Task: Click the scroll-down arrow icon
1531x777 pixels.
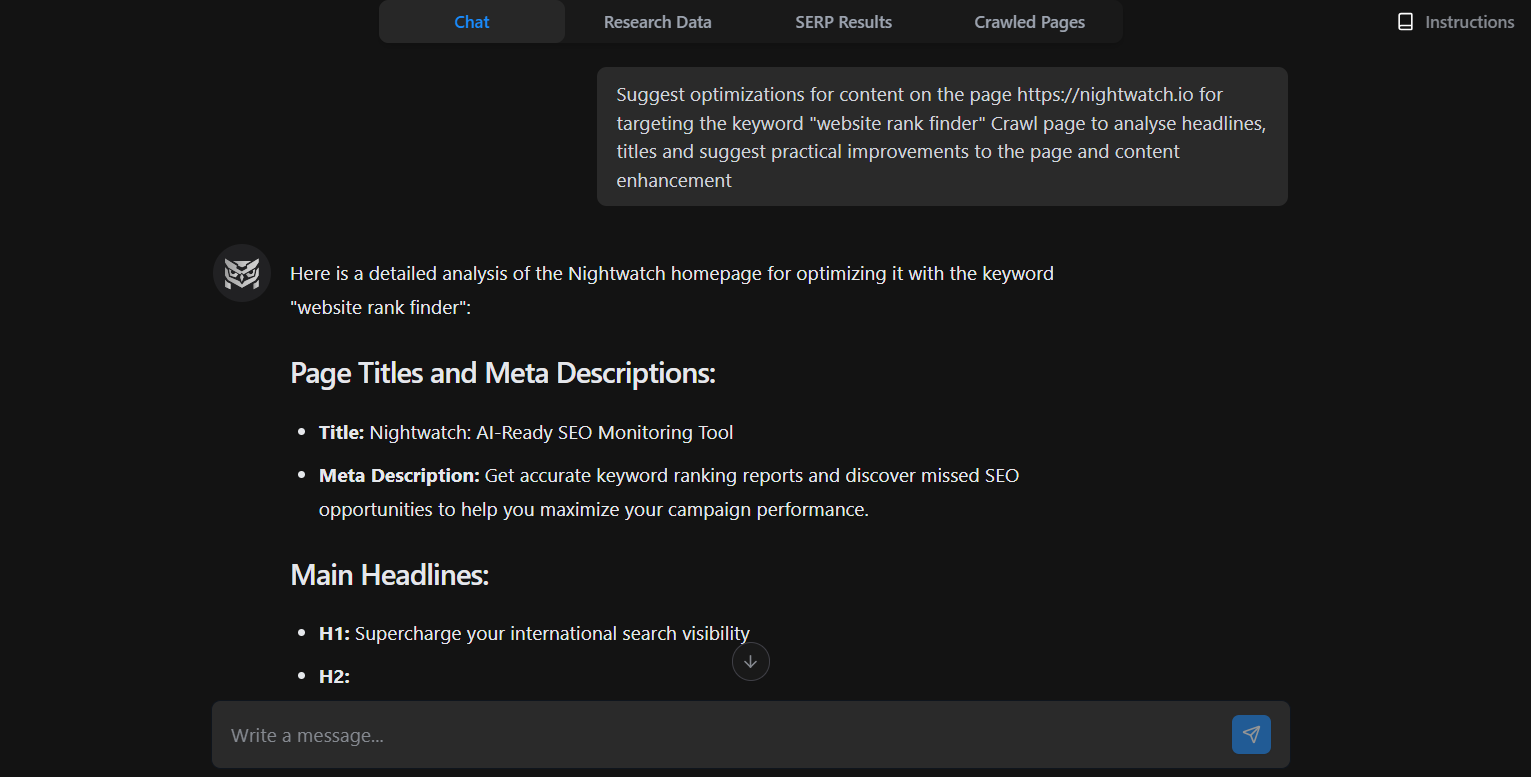Action: pos(750,662)
